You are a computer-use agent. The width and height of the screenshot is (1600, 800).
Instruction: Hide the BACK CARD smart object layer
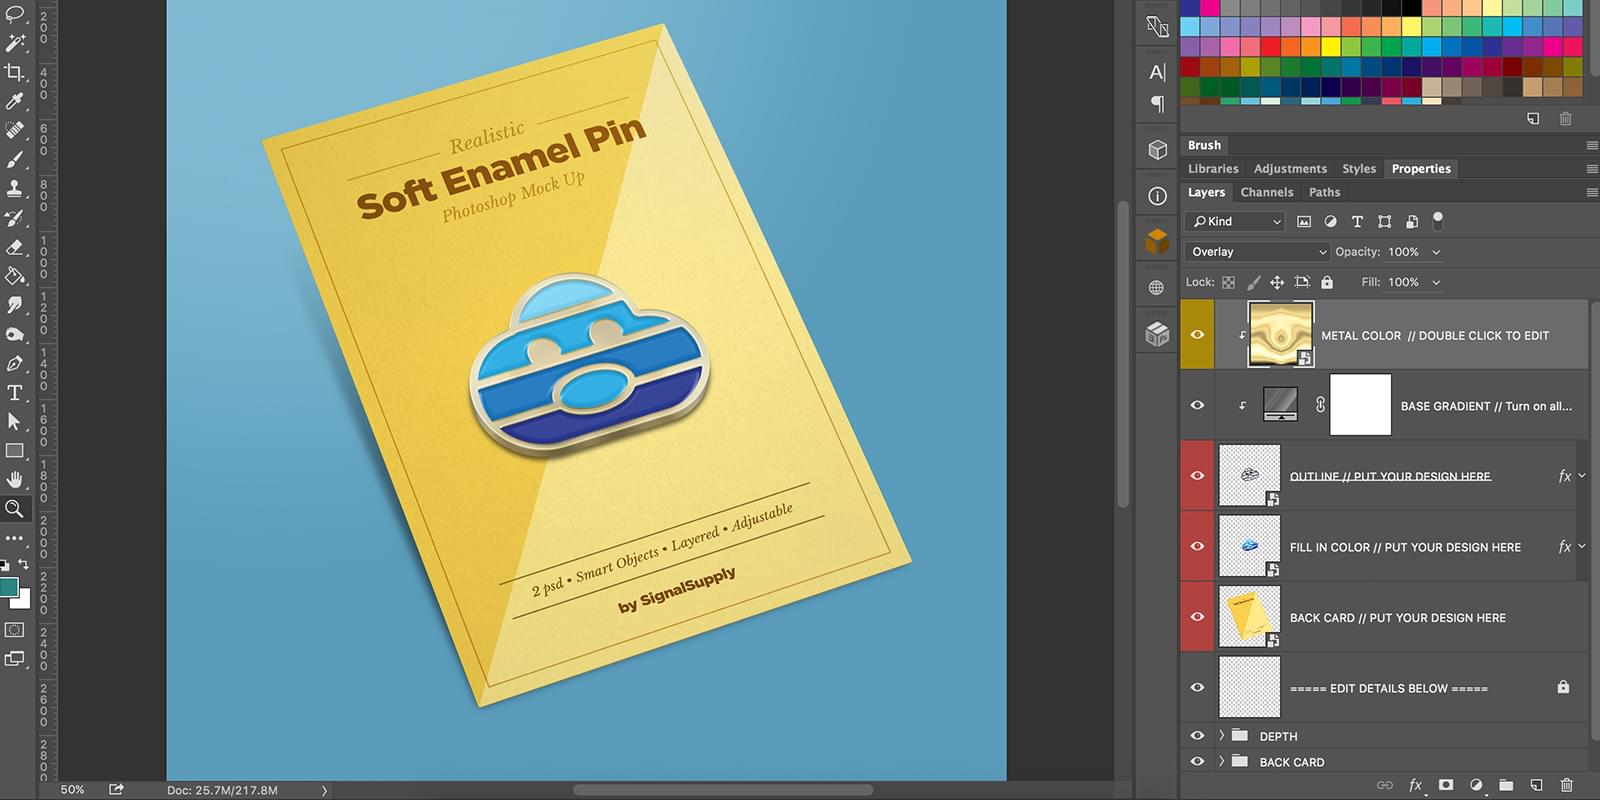pyautogui.click(x=1197, y=617)
